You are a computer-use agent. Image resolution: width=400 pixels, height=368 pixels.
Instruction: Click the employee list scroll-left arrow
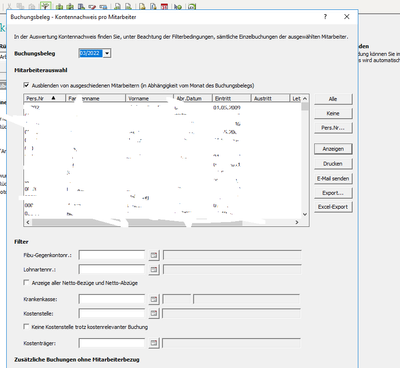pos(28,222)
